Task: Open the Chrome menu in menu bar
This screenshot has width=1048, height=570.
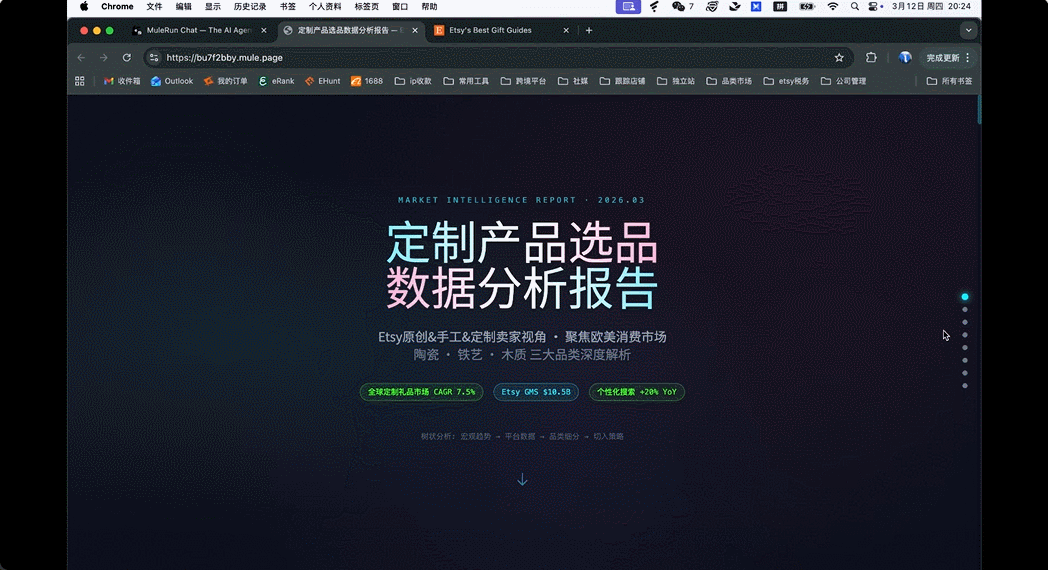Action: point(117,7)
